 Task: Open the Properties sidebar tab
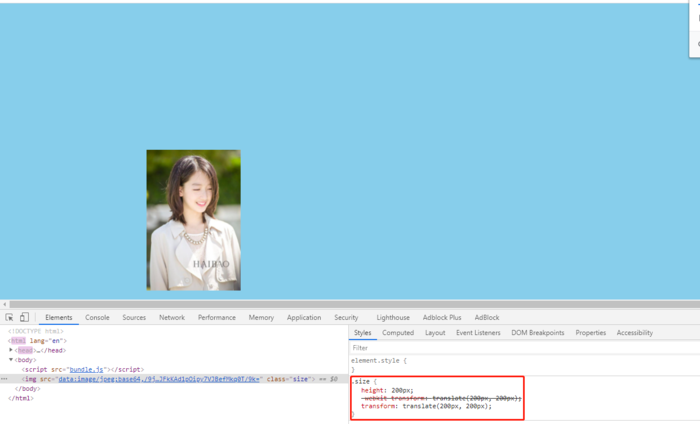tap(591, 333)
